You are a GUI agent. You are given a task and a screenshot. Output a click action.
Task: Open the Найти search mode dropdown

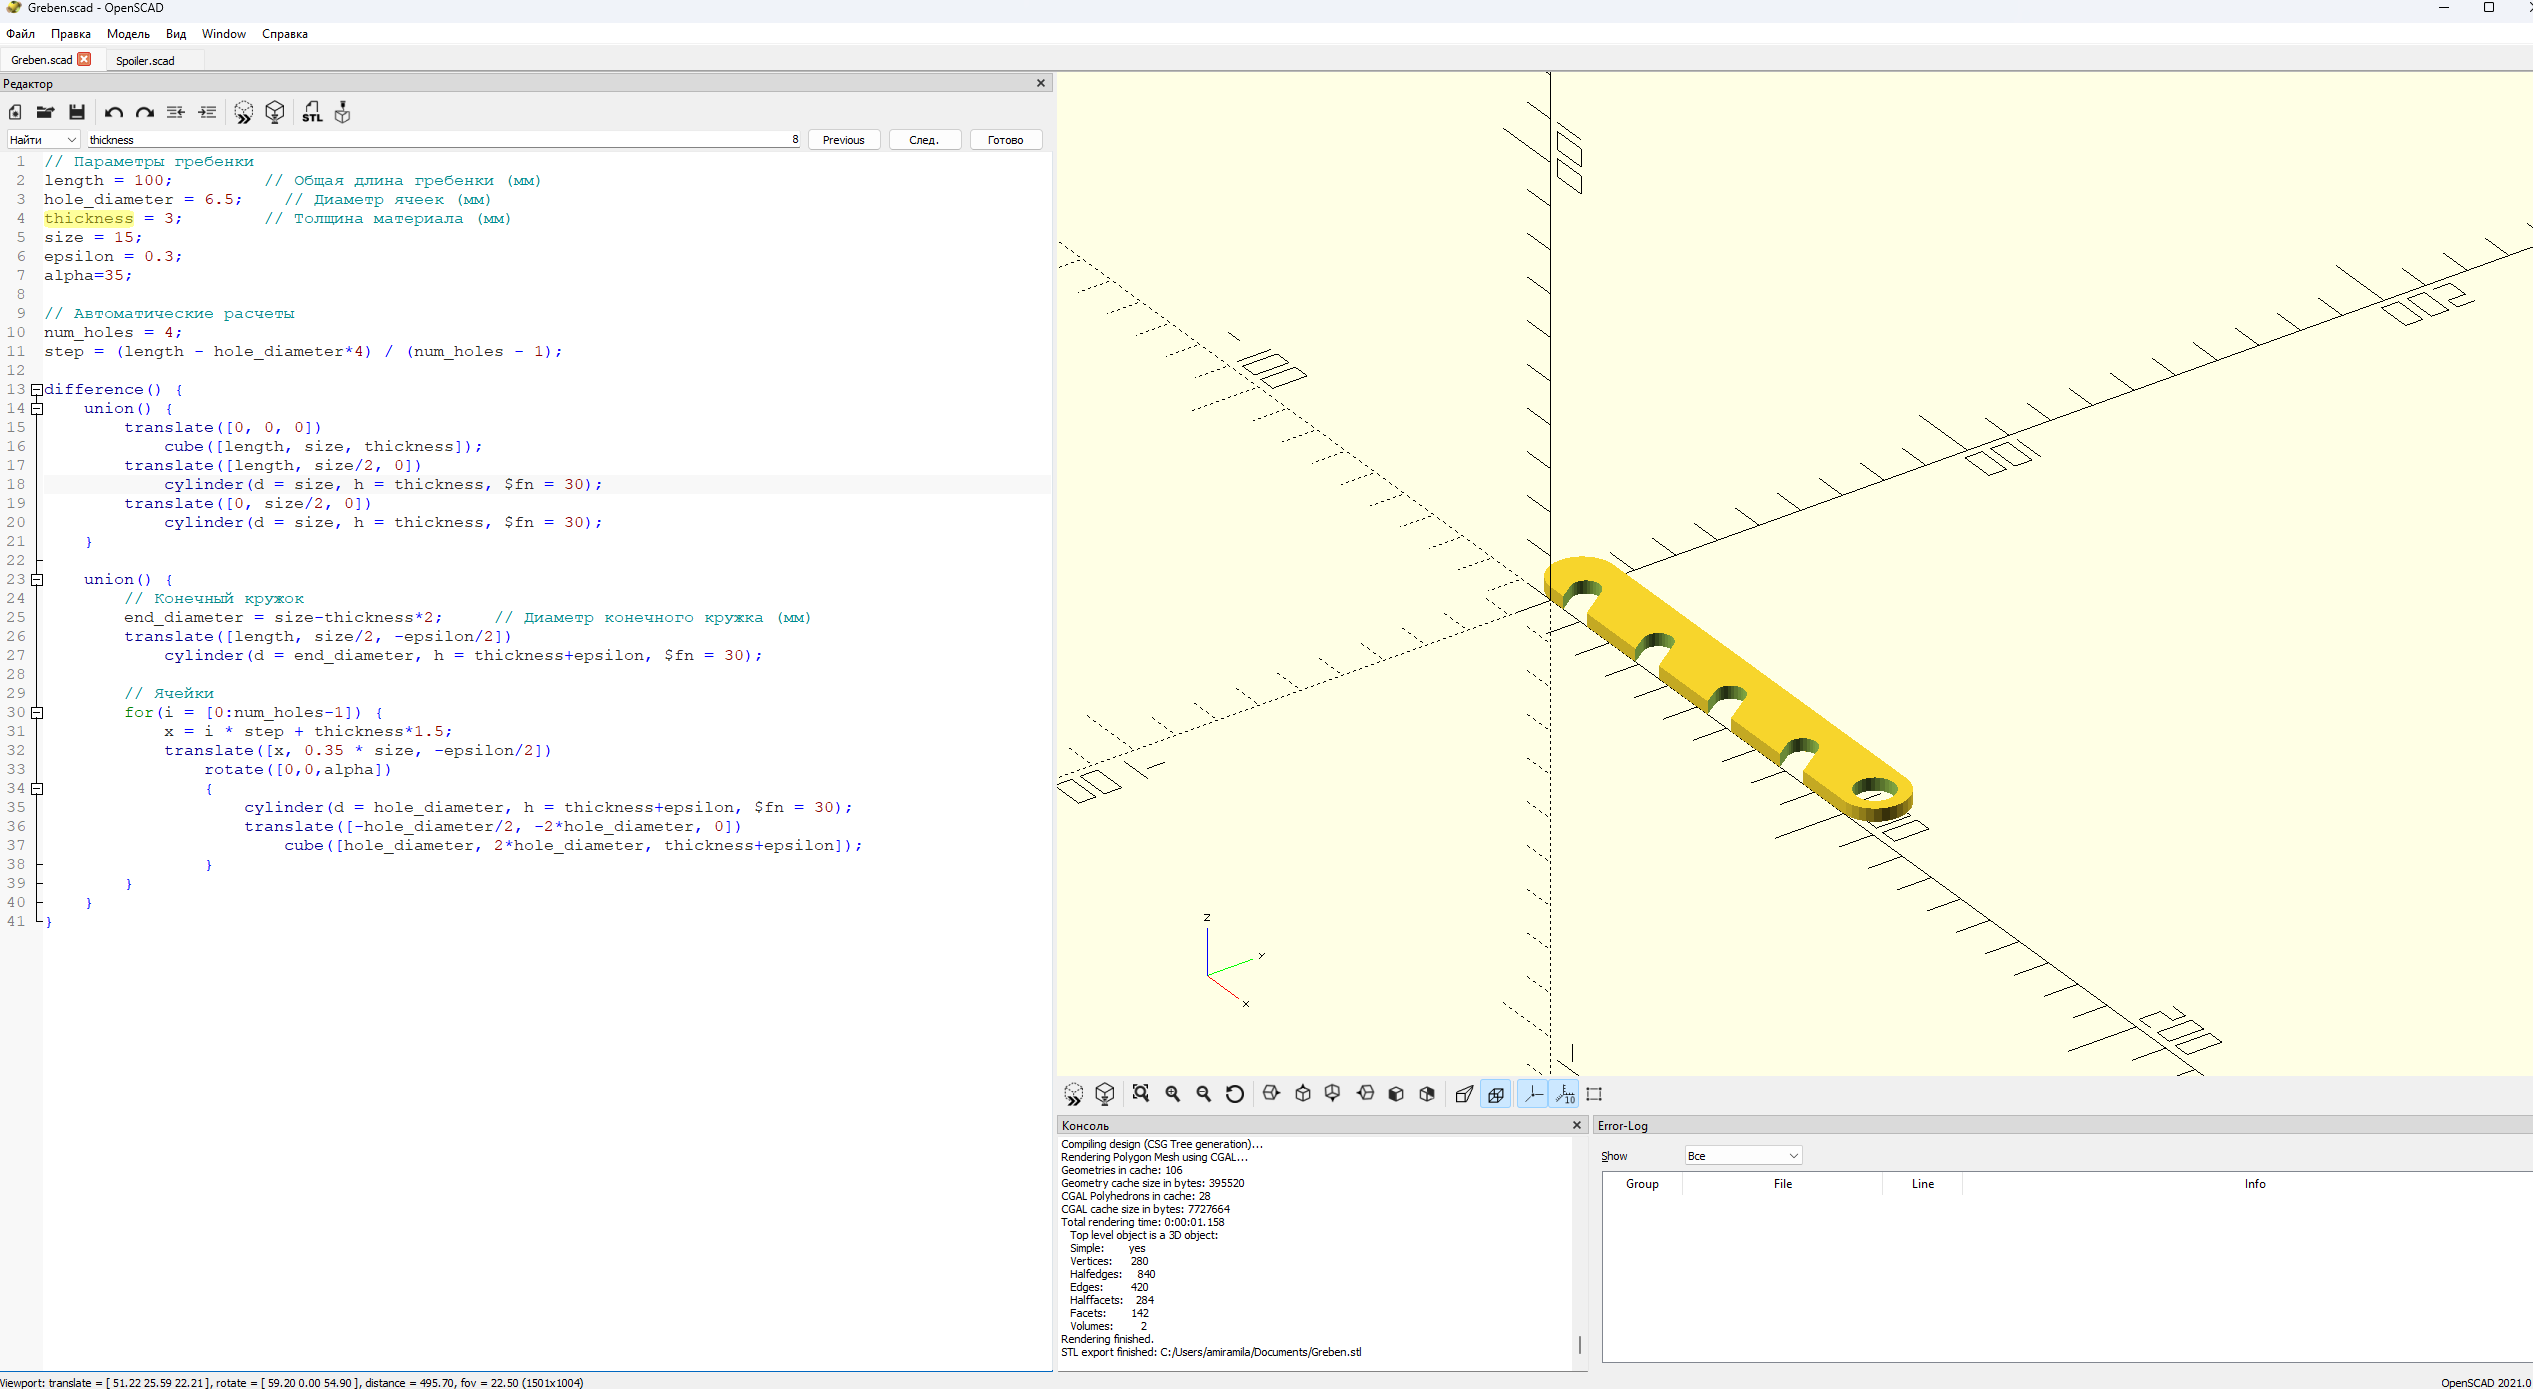click(43, 140)
